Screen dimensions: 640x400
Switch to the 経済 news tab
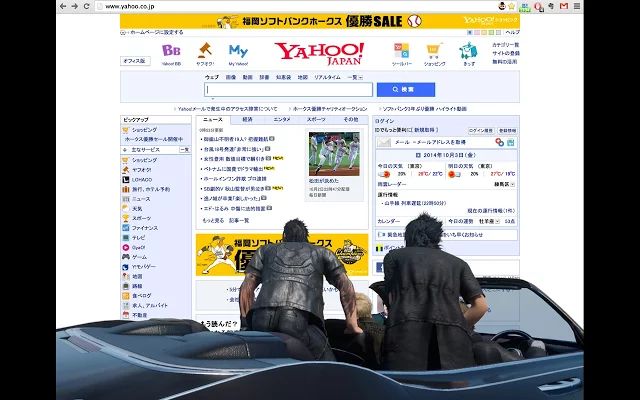pos(247,120)
